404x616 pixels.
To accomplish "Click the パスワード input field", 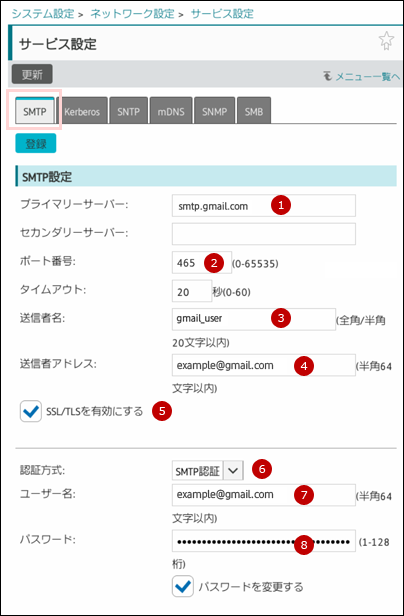I will coord(264,541).
